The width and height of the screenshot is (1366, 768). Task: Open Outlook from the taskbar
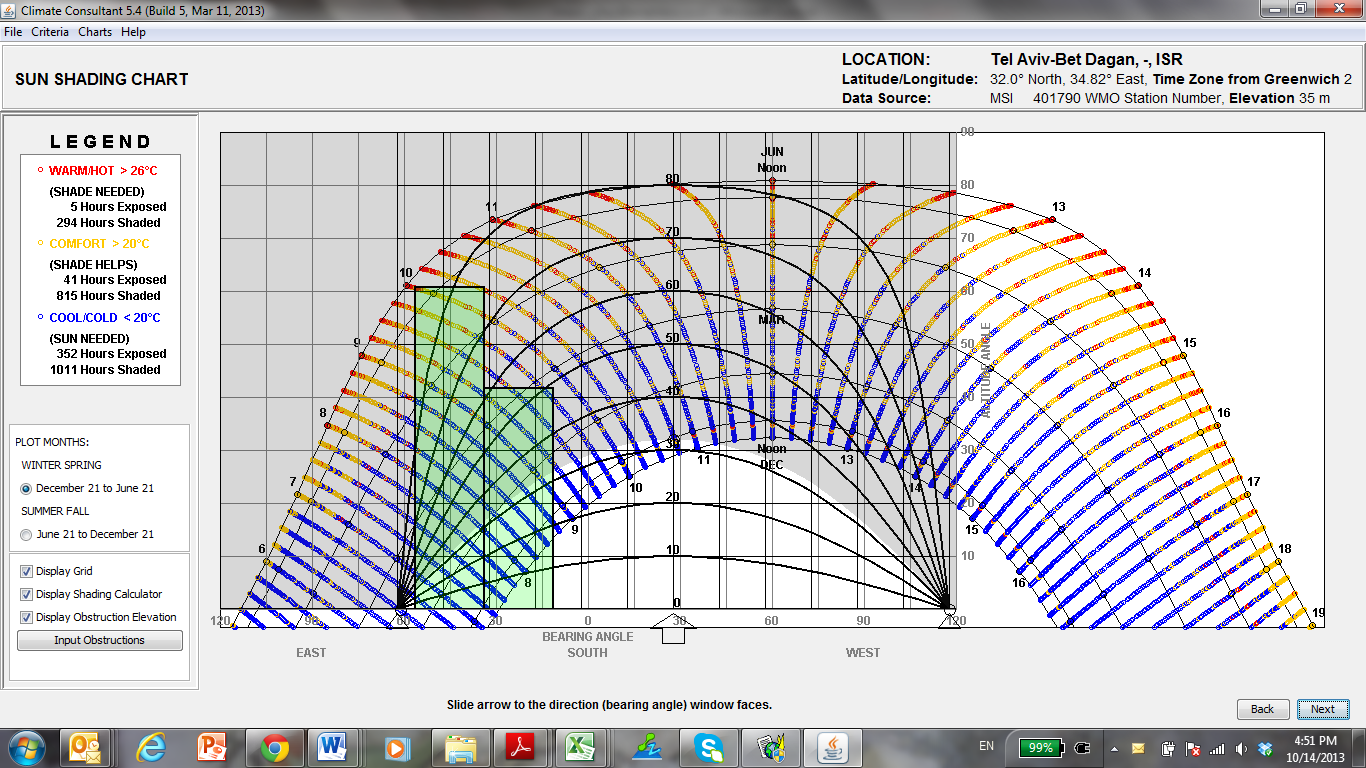(x=85, y=747)
